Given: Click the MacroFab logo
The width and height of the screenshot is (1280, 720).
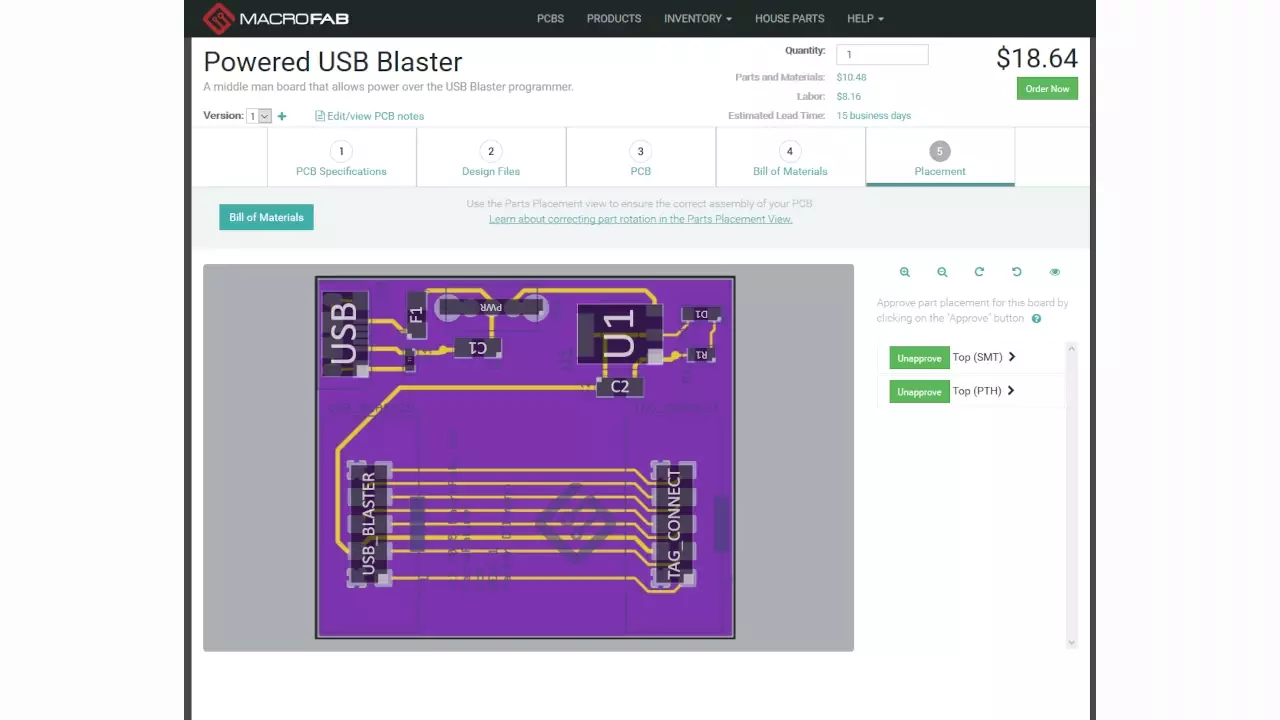Looking at the screenshot, I should (275, 18).
